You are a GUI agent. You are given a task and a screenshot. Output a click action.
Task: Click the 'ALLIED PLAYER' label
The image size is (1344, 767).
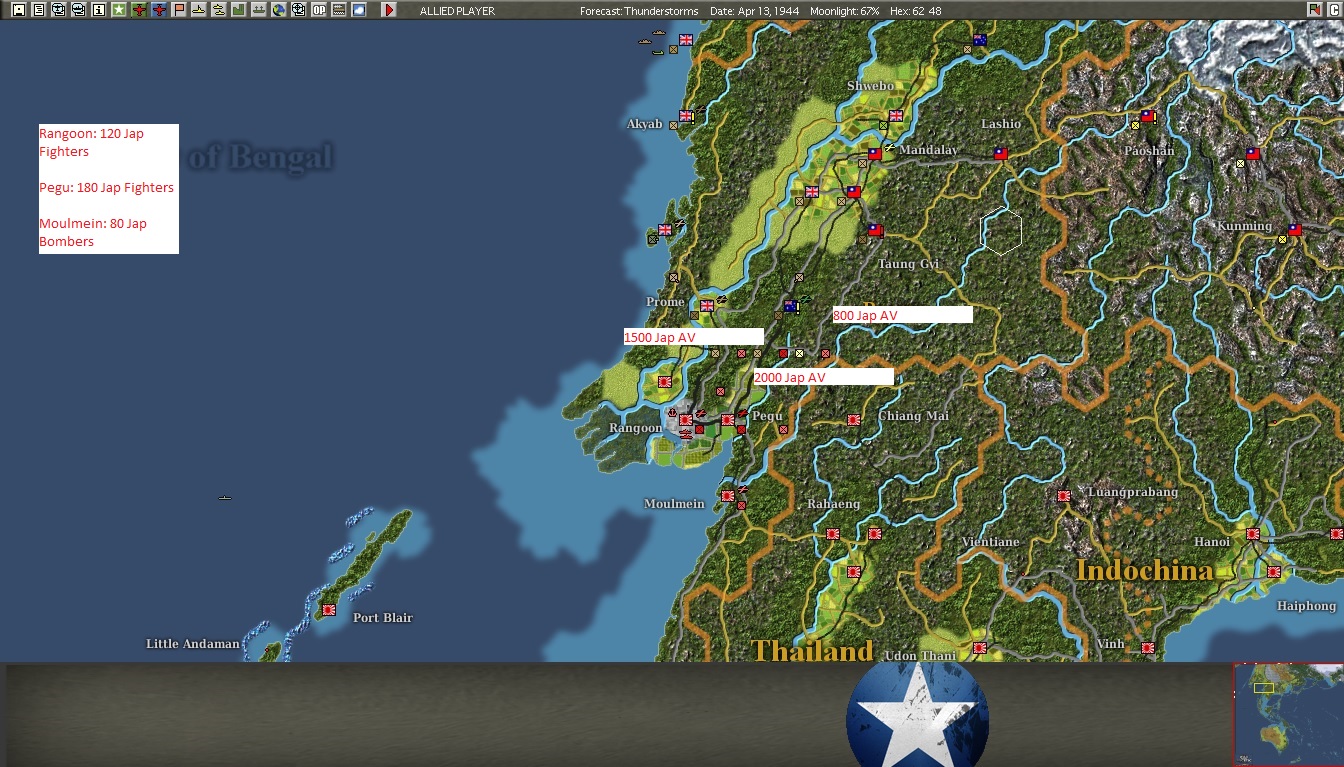coord(457,11)
